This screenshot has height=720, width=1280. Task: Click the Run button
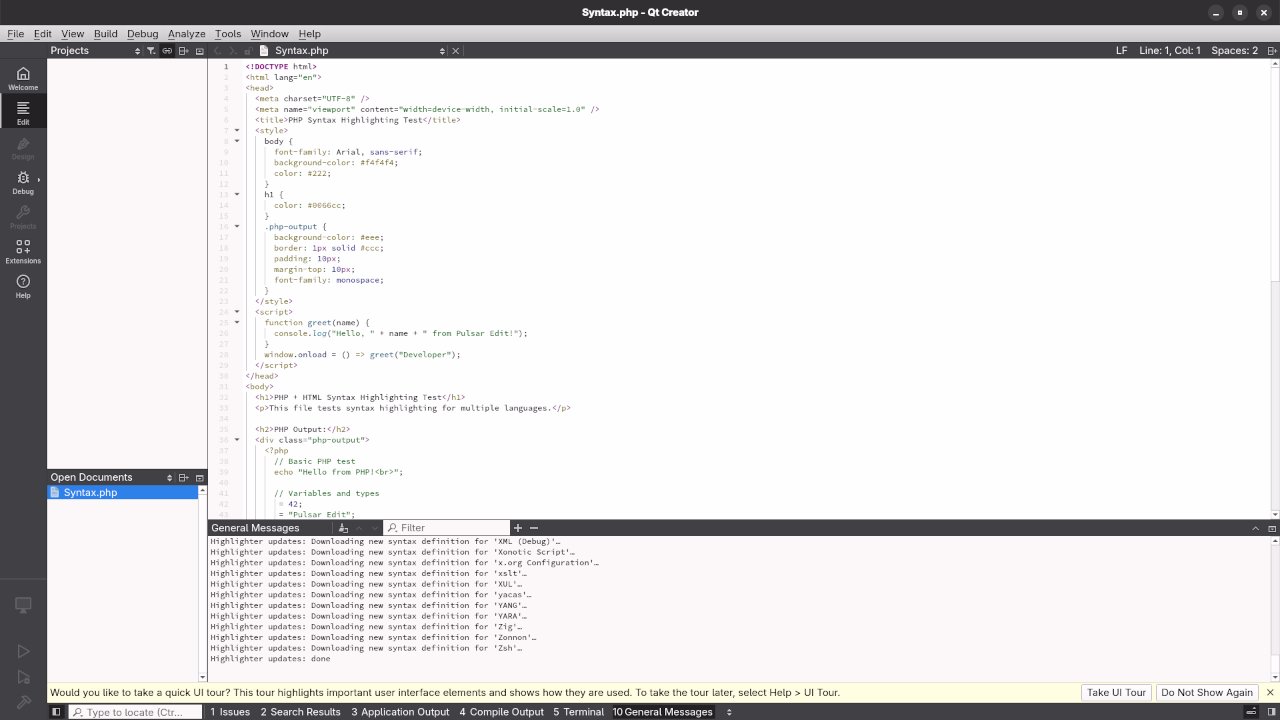pyautogui.click(x=23, y=651)
